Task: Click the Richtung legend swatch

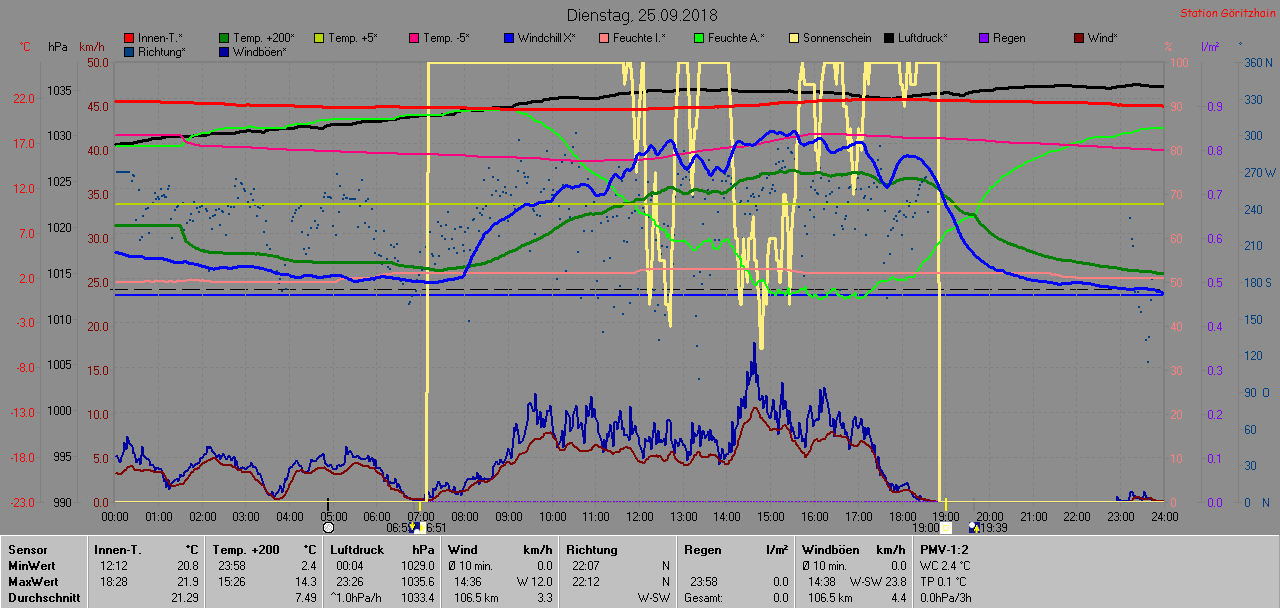Action: (x=130, y=51)
